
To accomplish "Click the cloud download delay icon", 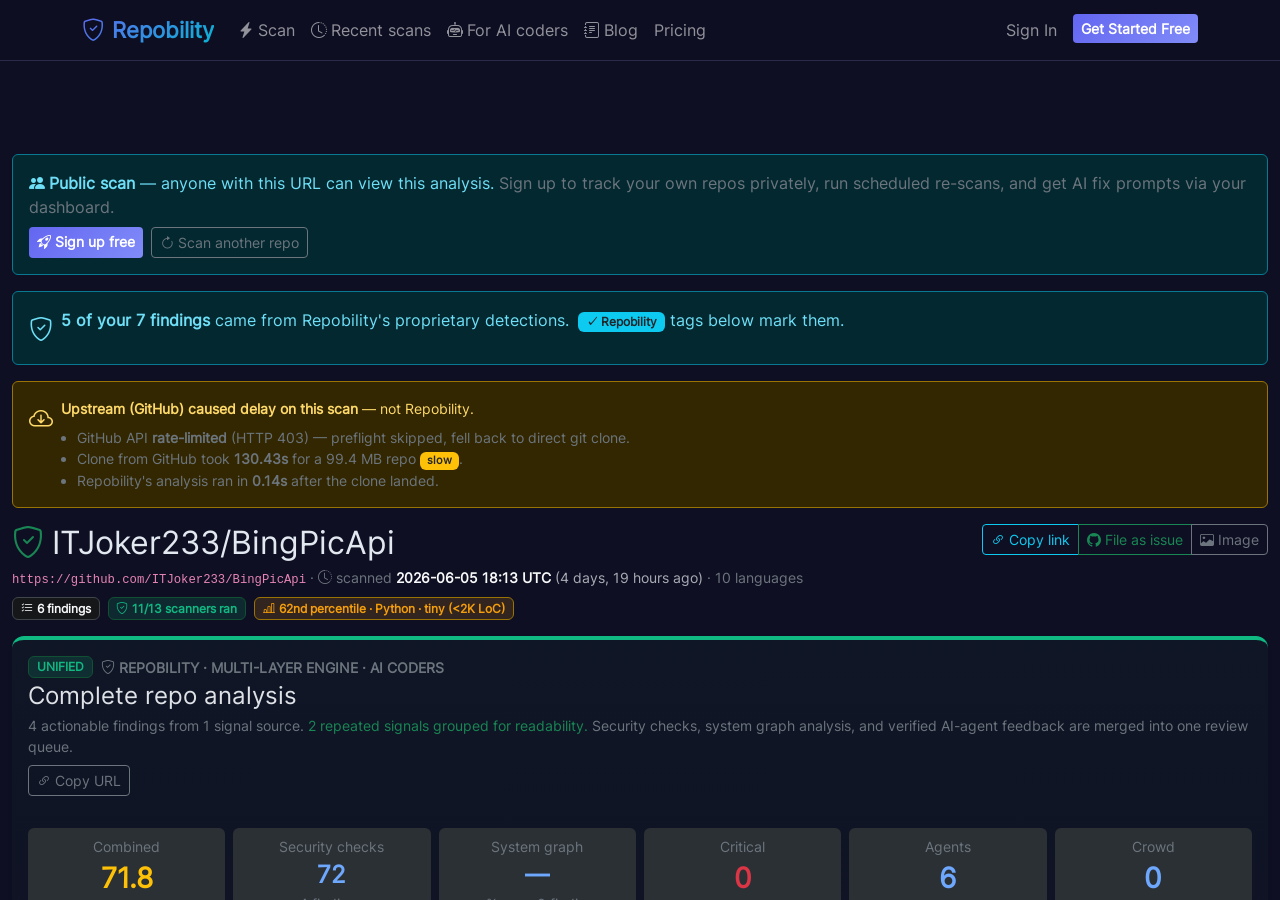I will (41, 418).
